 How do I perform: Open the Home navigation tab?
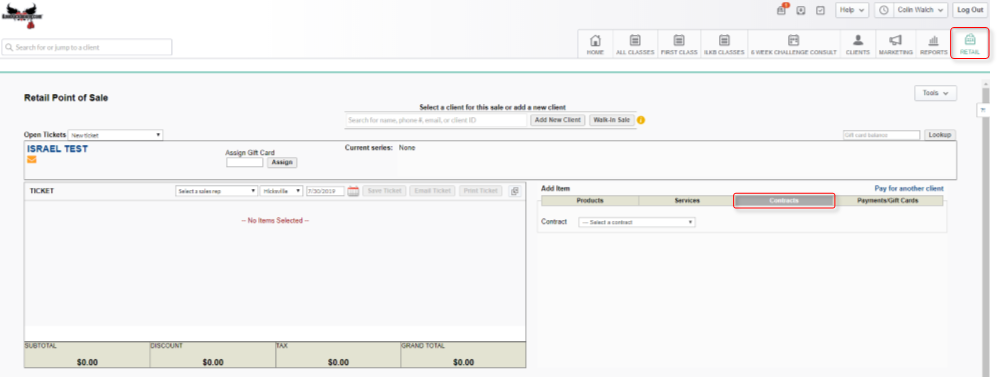pos(595,45)
